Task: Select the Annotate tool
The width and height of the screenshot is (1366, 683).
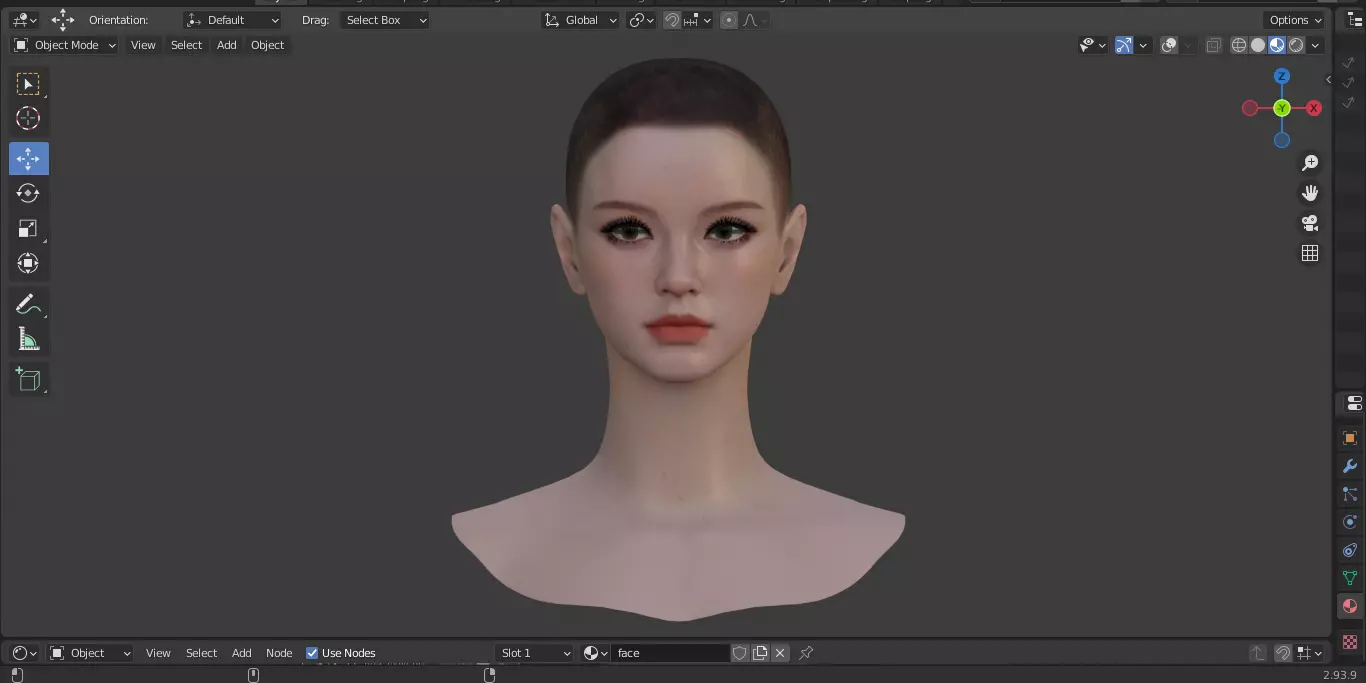Action: click(x=28, y=304)
